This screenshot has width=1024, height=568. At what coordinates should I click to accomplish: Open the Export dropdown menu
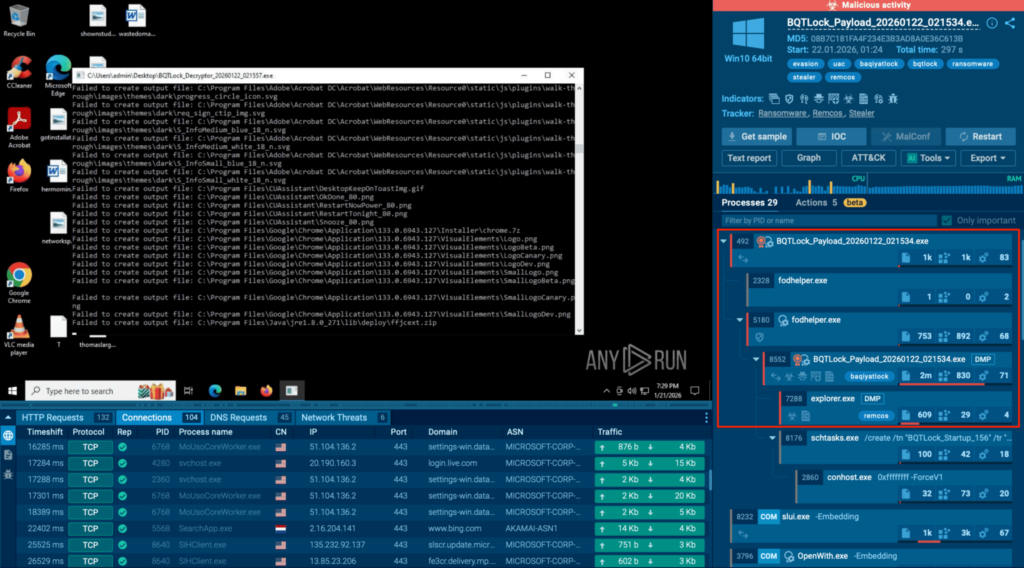click(988, 158)
